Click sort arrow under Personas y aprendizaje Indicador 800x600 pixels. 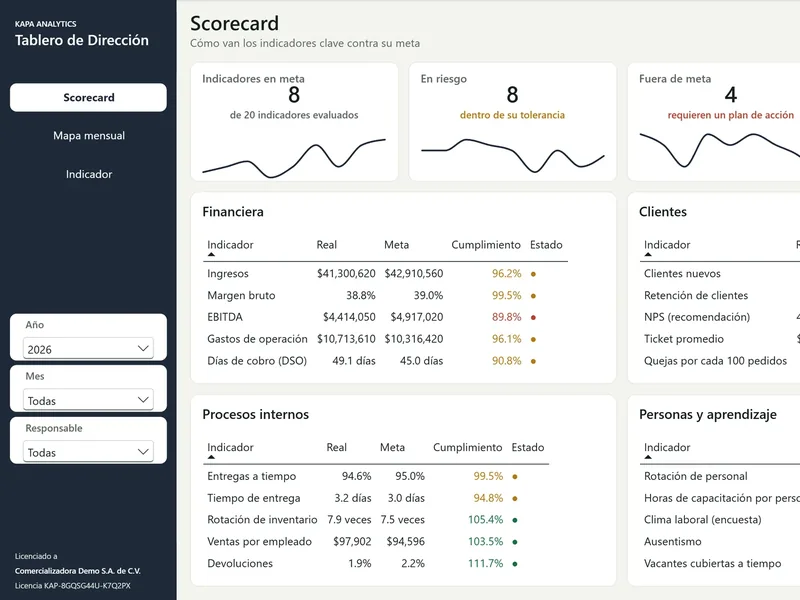pos(648,457)
